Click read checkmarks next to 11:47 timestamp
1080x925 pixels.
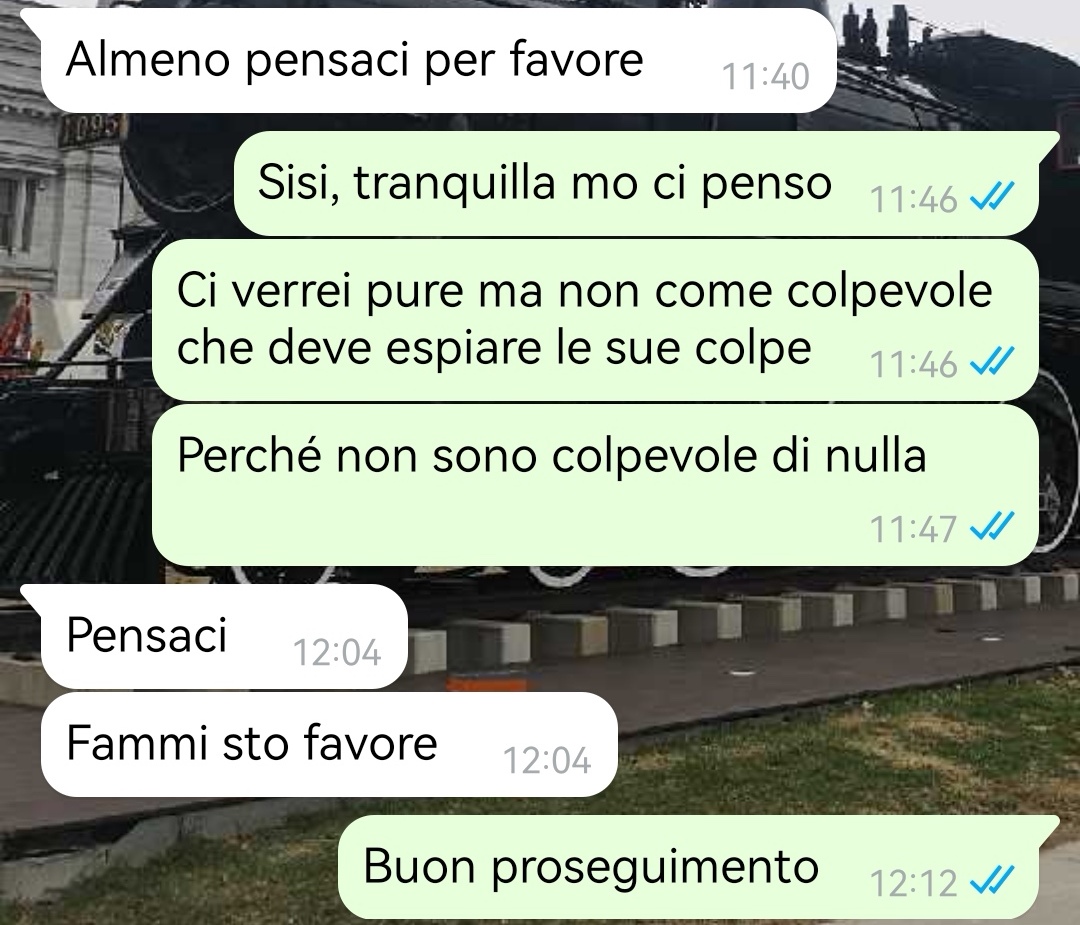tap(991, 527)
